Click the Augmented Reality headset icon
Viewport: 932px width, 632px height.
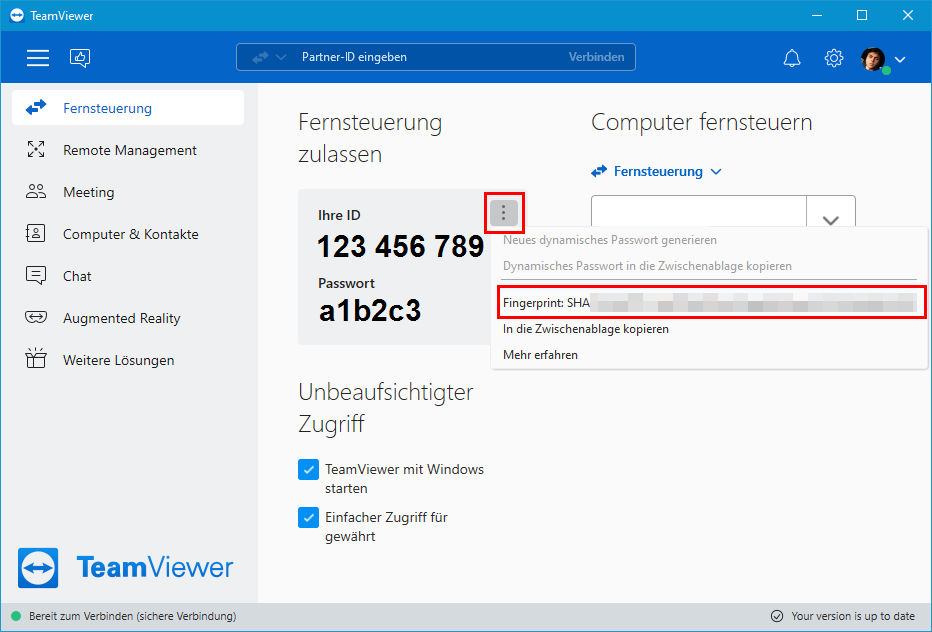tap(36, 317)
